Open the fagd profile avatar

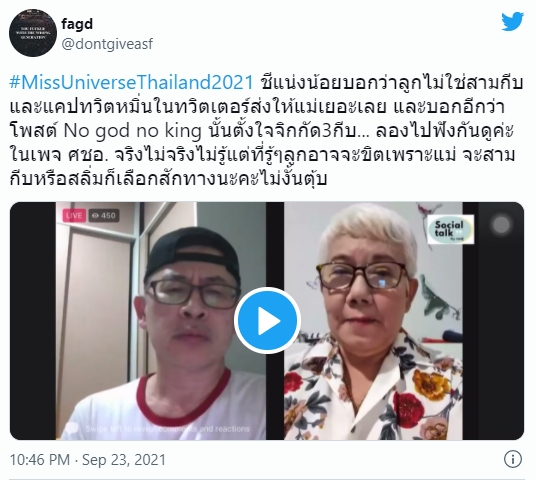(x=33, y=33)
